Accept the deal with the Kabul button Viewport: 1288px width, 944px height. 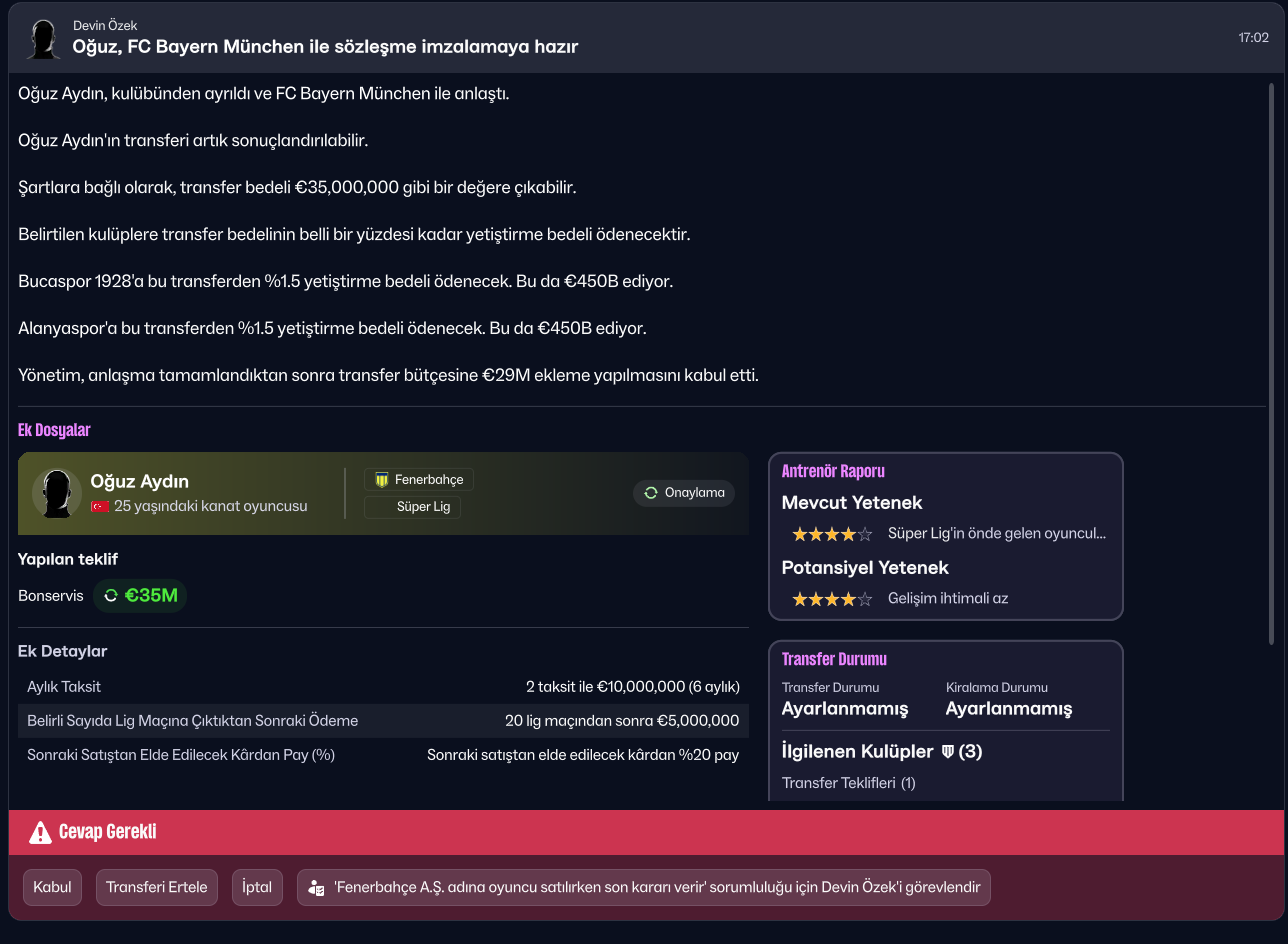pos(53,887)
